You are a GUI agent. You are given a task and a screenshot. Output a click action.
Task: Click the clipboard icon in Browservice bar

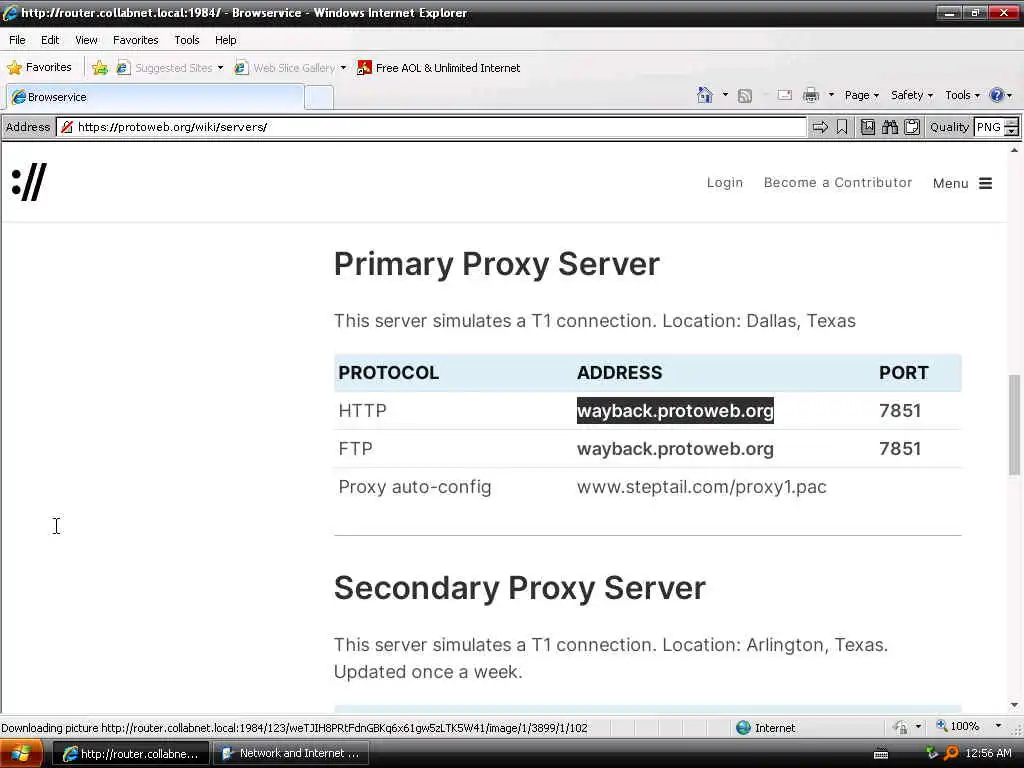(x=912, y=127)
